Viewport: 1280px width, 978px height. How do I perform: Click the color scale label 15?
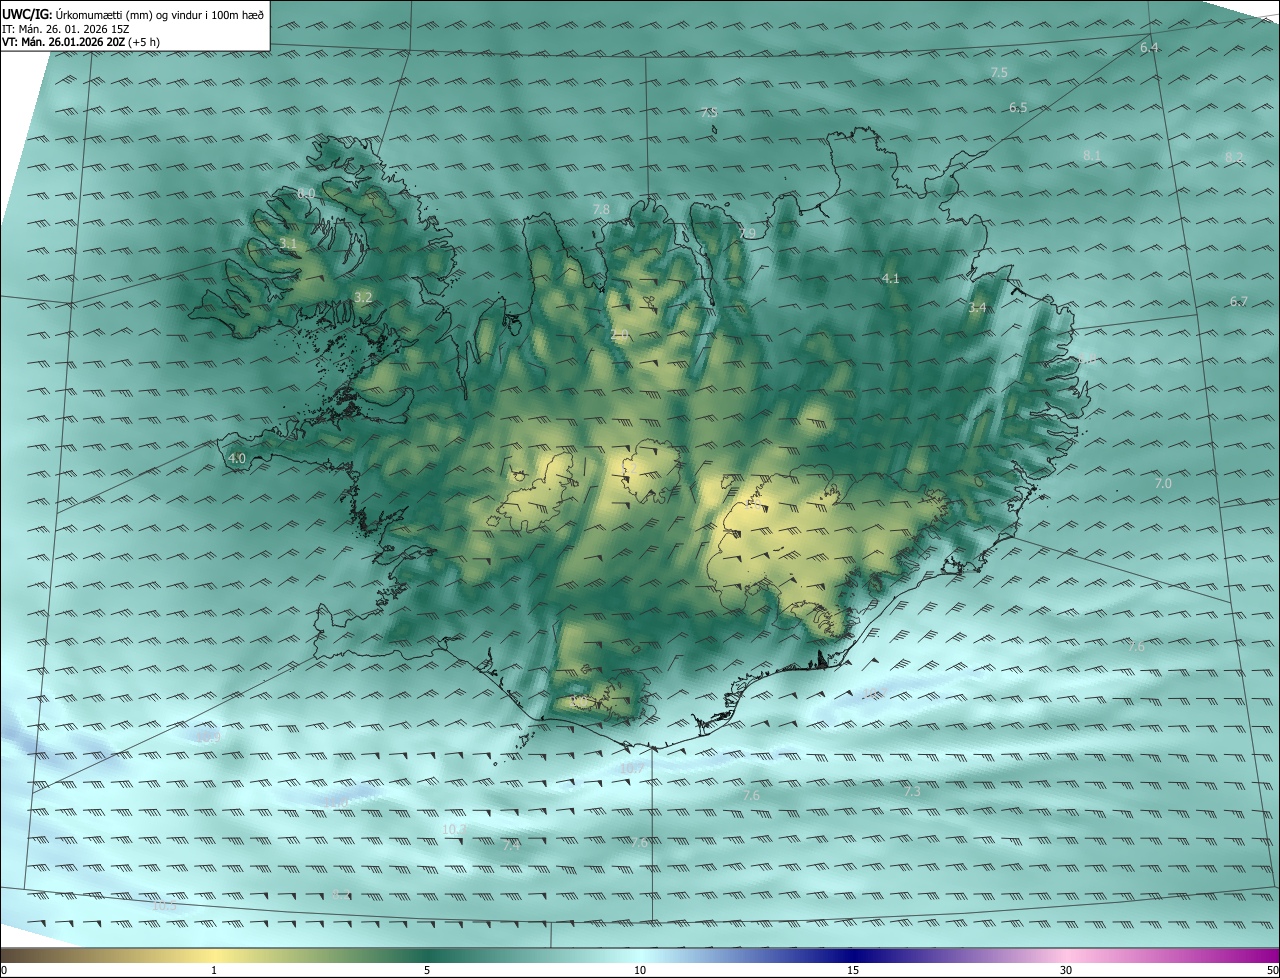coord(853,970)
